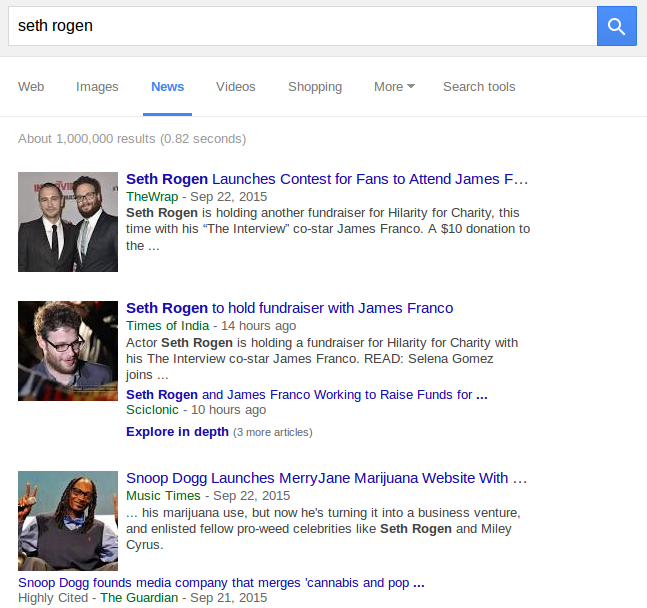Open 'Seth Rogen Launches Contest for Fans' headline
This screenshot has width=647, height=608.
click(x=326, y=179)
